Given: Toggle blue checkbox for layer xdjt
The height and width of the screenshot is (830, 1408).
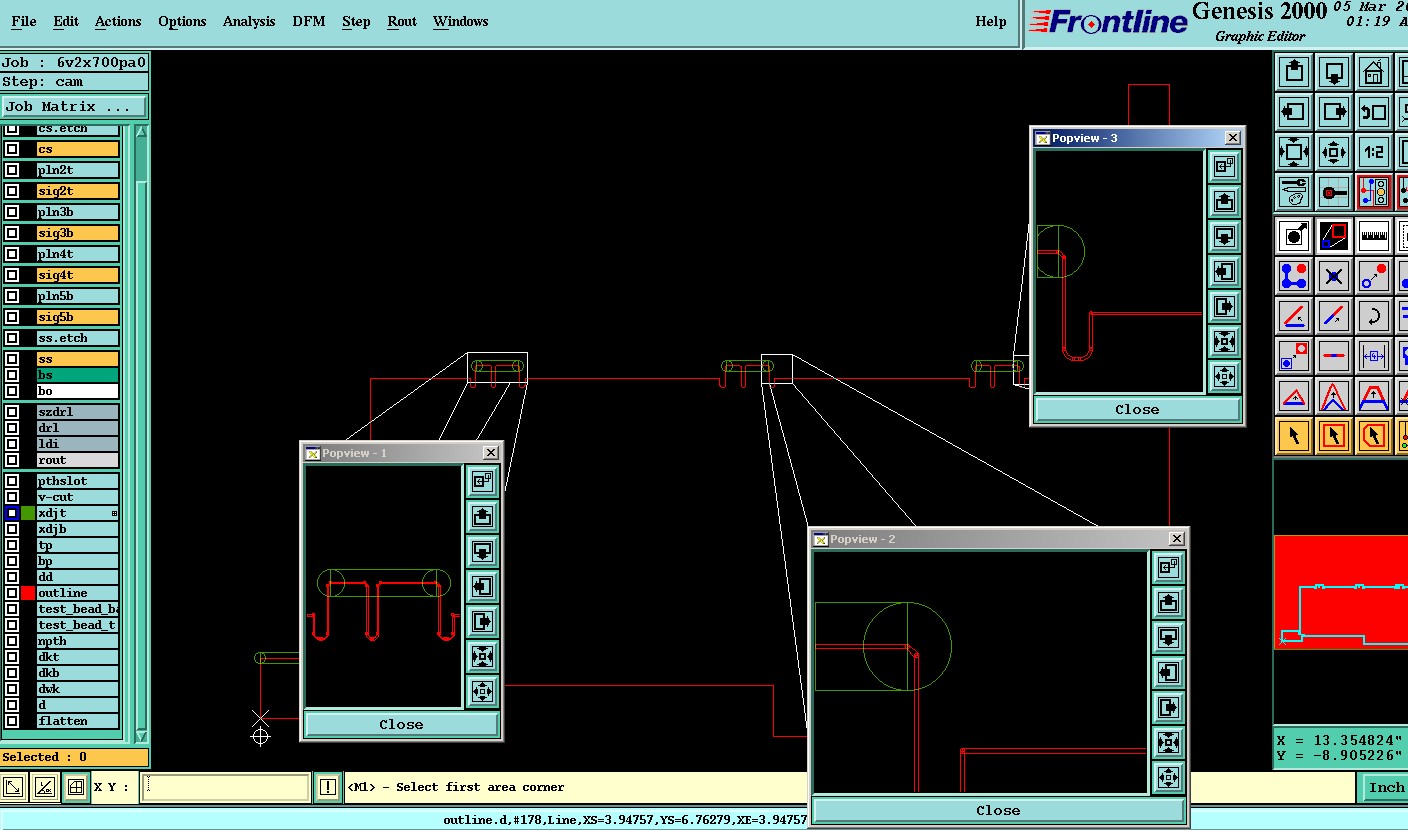Looking at the screenshot, I should (12, 513).
